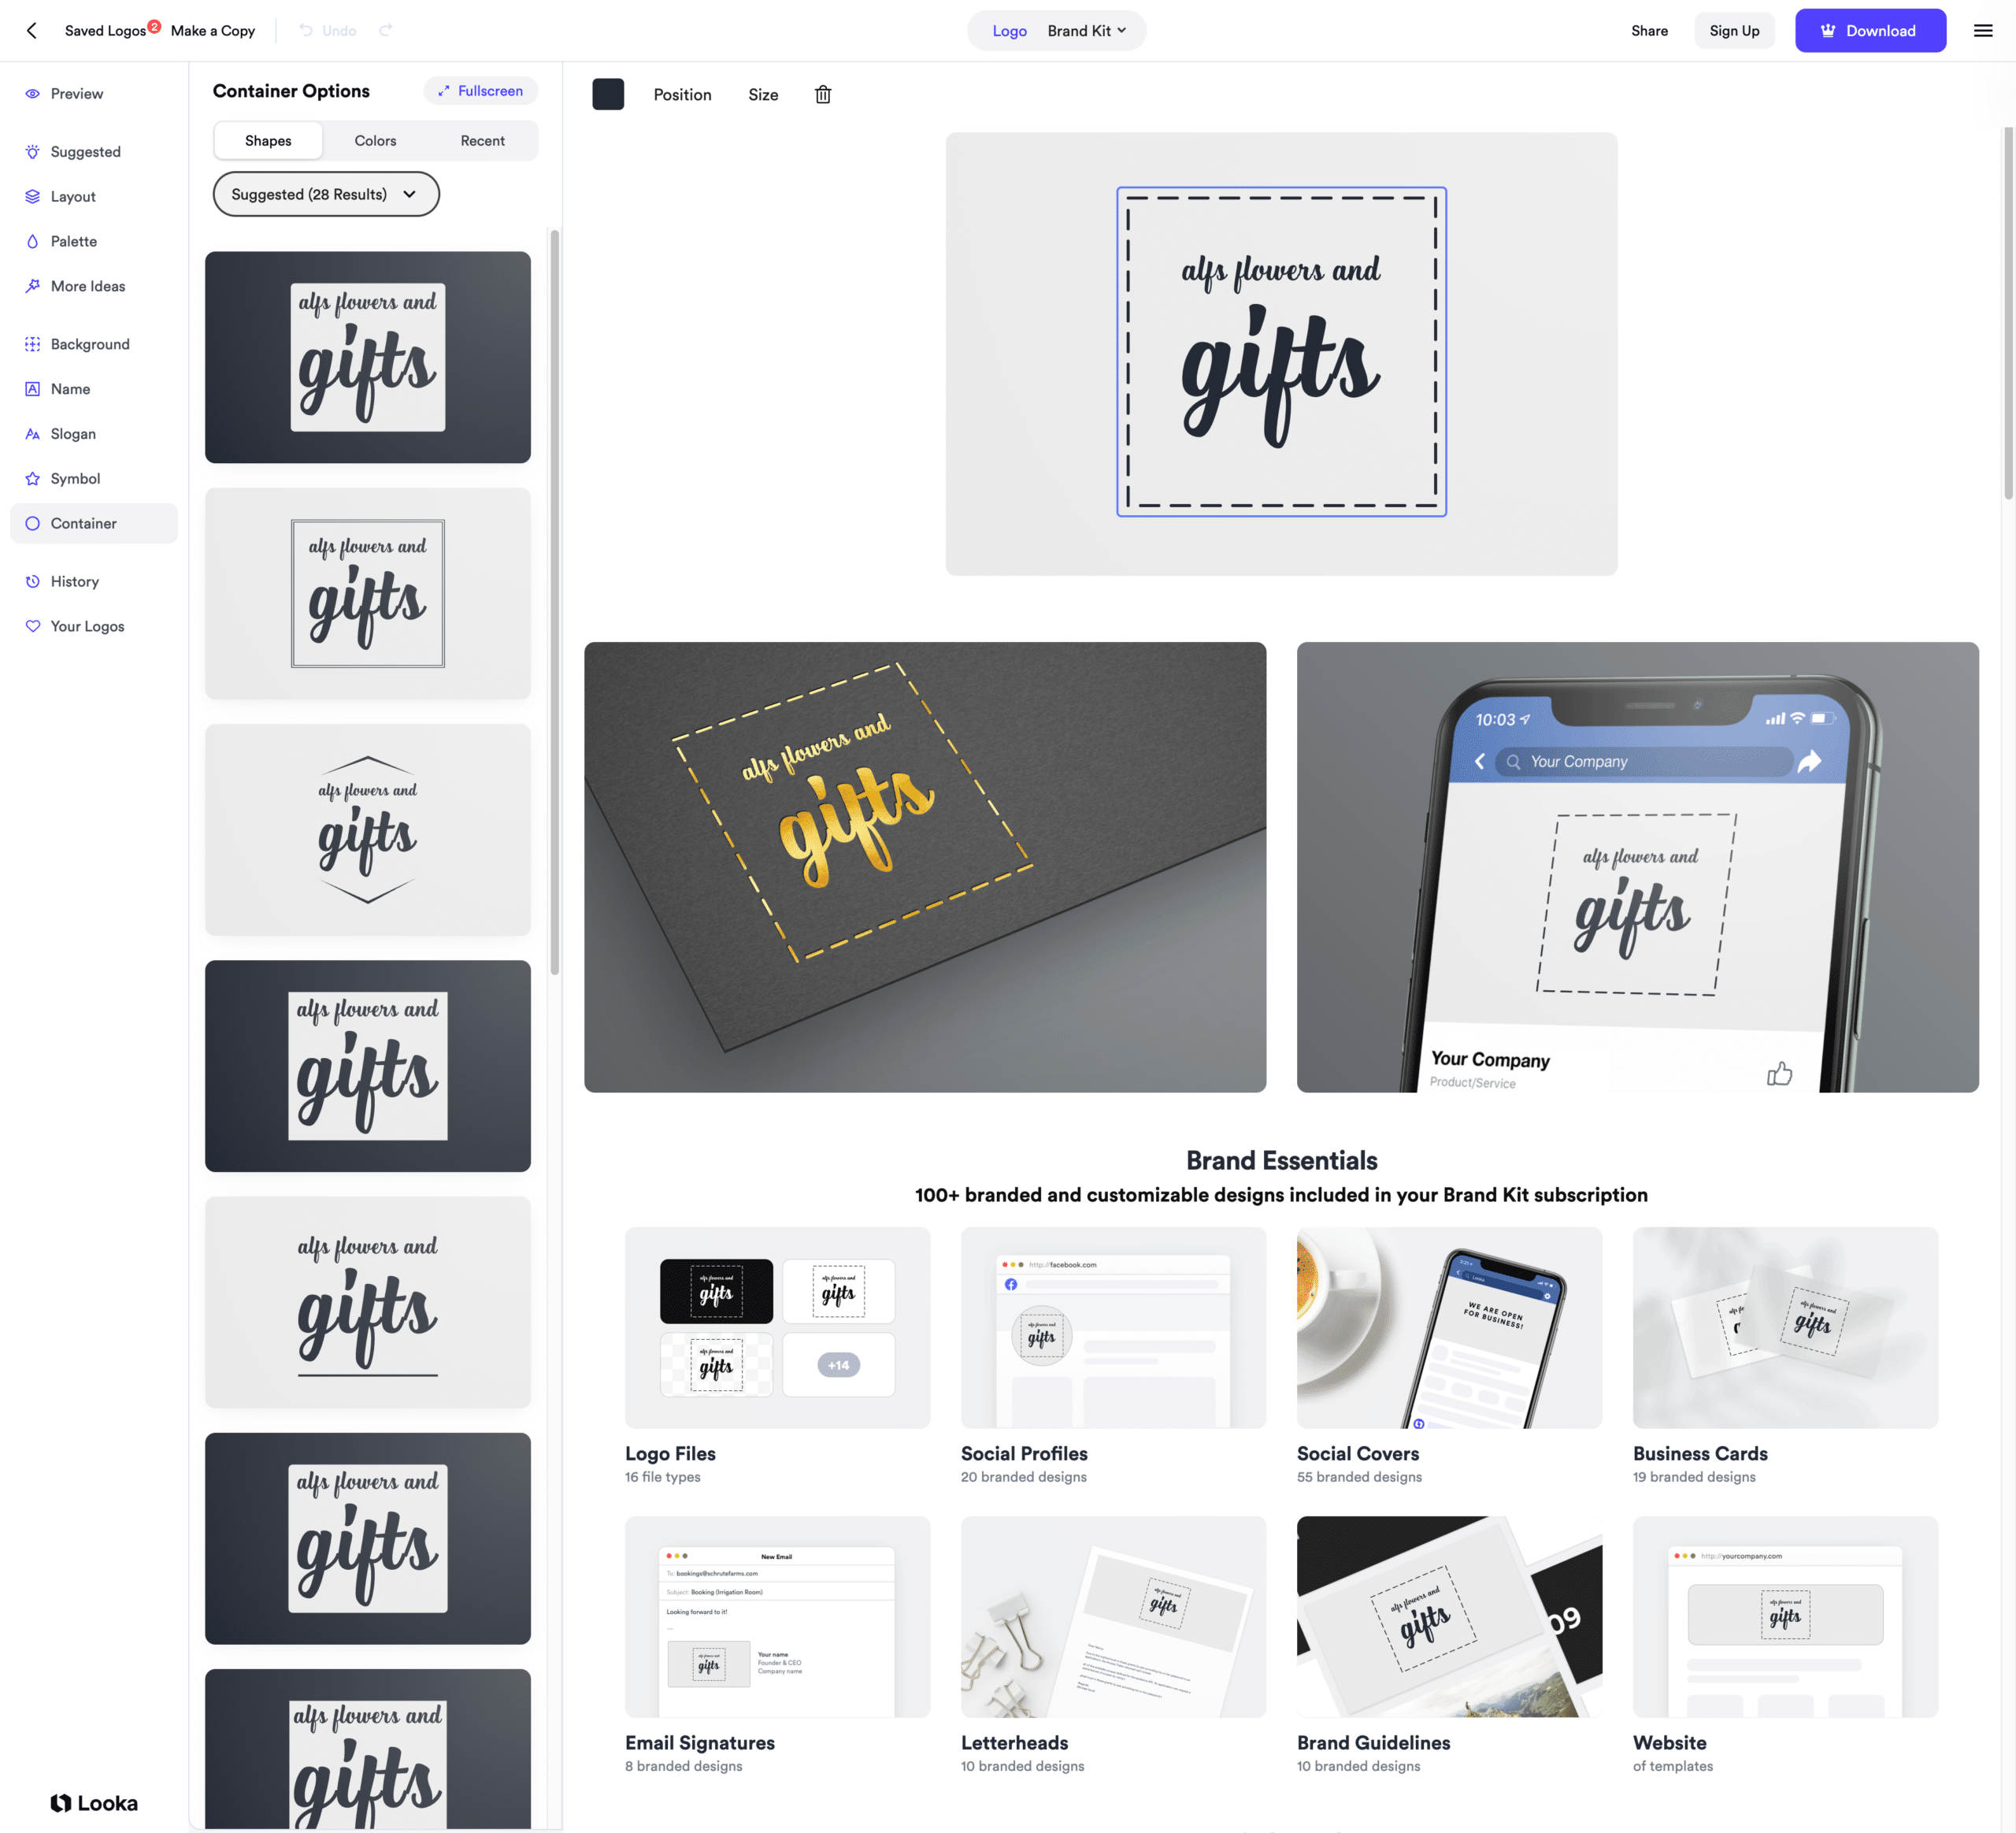Open the Symbol panel
2016x1833 pixels.
point(74,477)
